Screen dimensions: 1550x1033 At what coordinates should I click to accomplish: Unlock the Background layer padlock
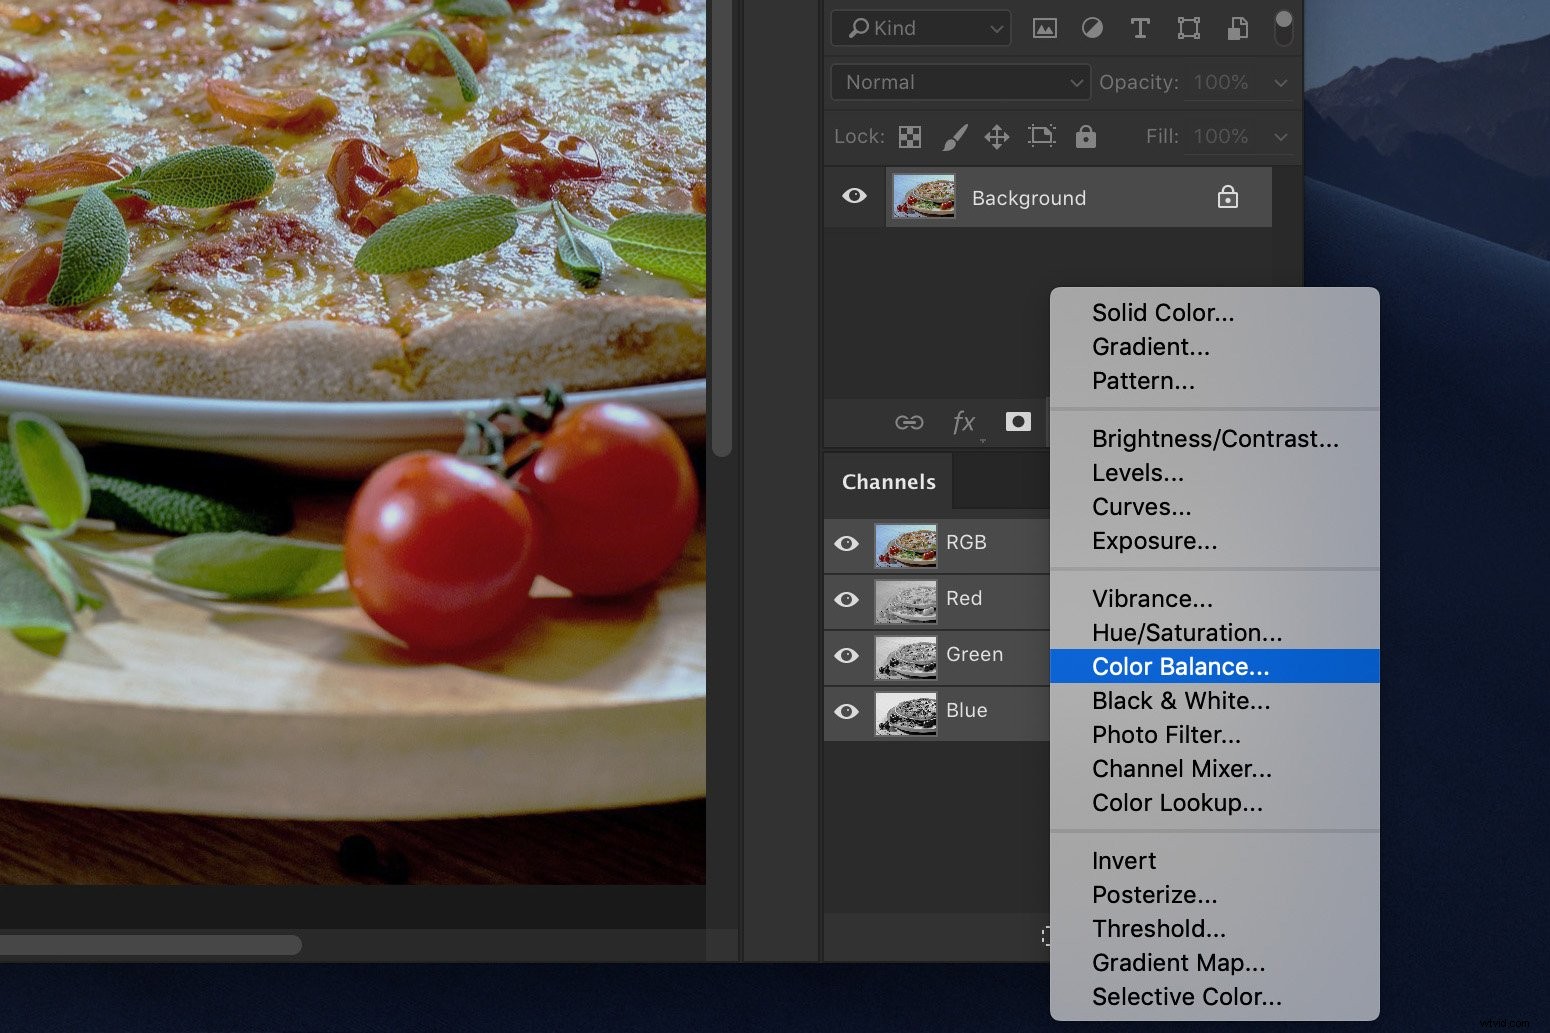tap(1227, 197)
